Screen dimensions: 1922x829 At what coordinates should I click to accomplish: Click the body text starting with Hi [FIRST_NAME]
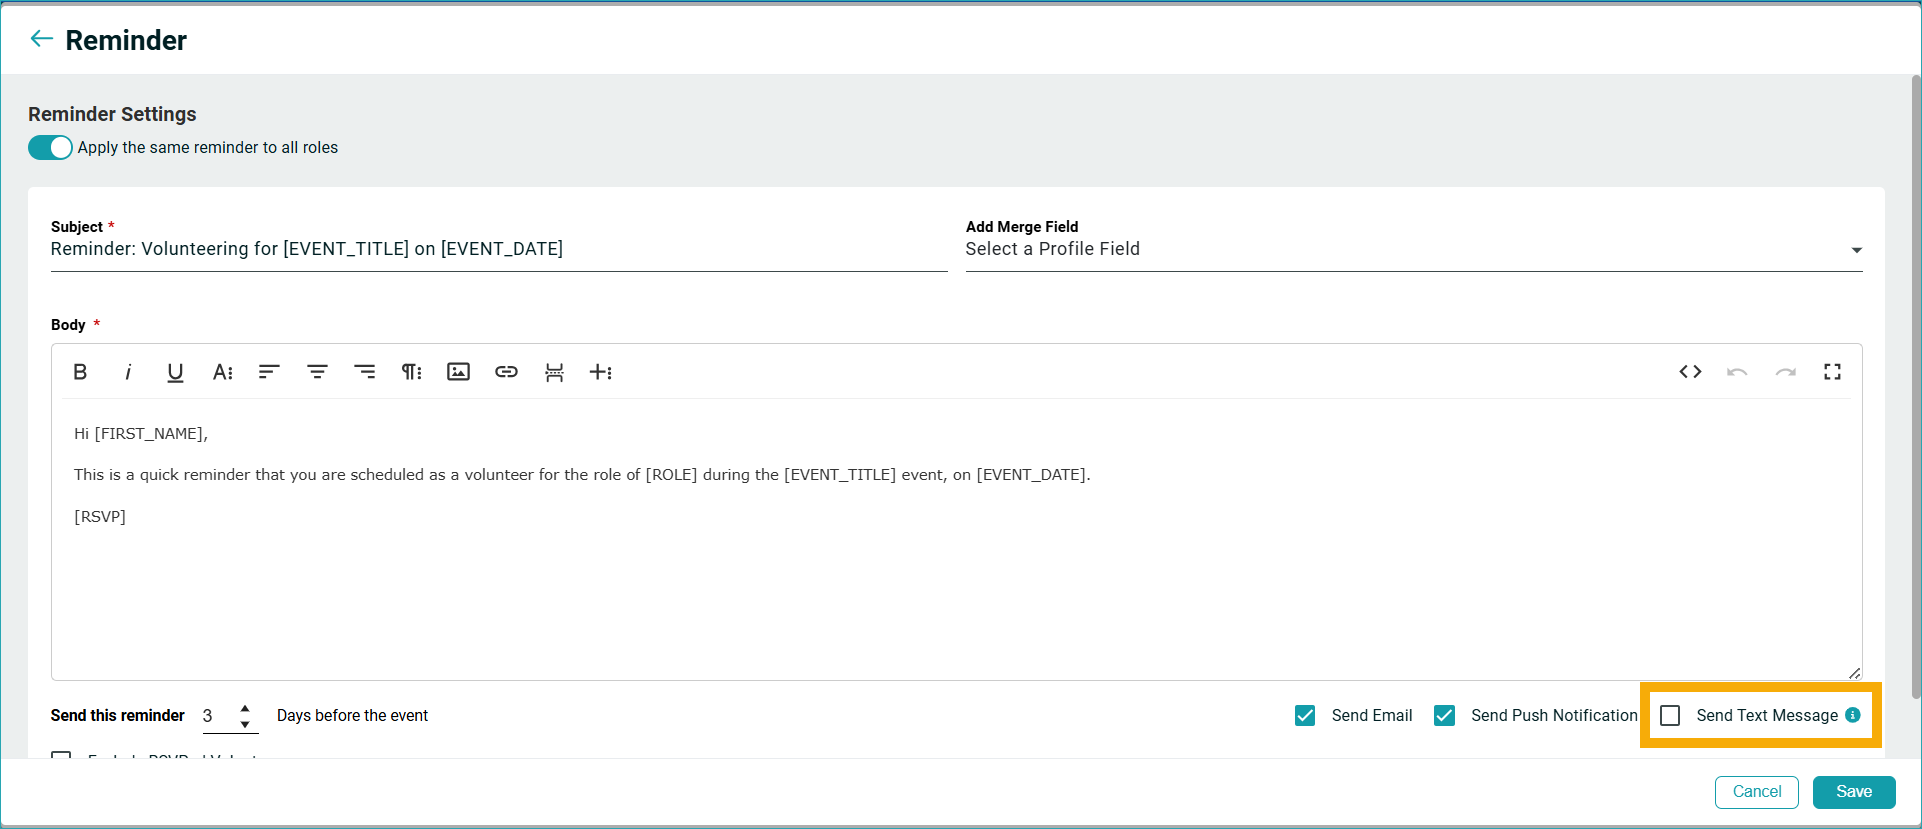[141, 434]
